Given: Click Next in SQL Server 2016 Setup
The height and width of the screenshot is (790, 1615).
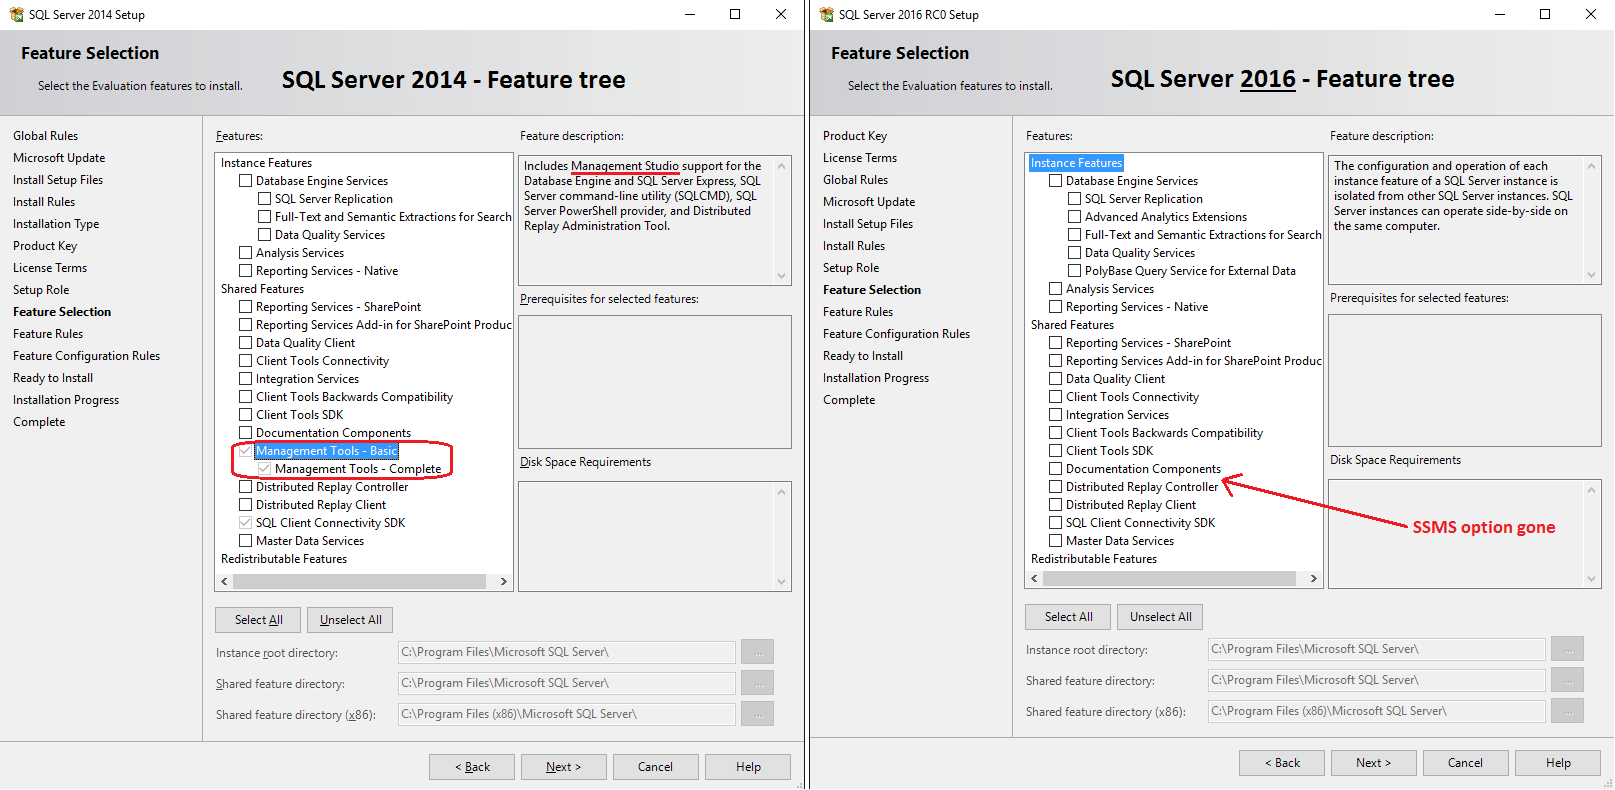Looking at the screenshot, I should [x=1374, y=763].
